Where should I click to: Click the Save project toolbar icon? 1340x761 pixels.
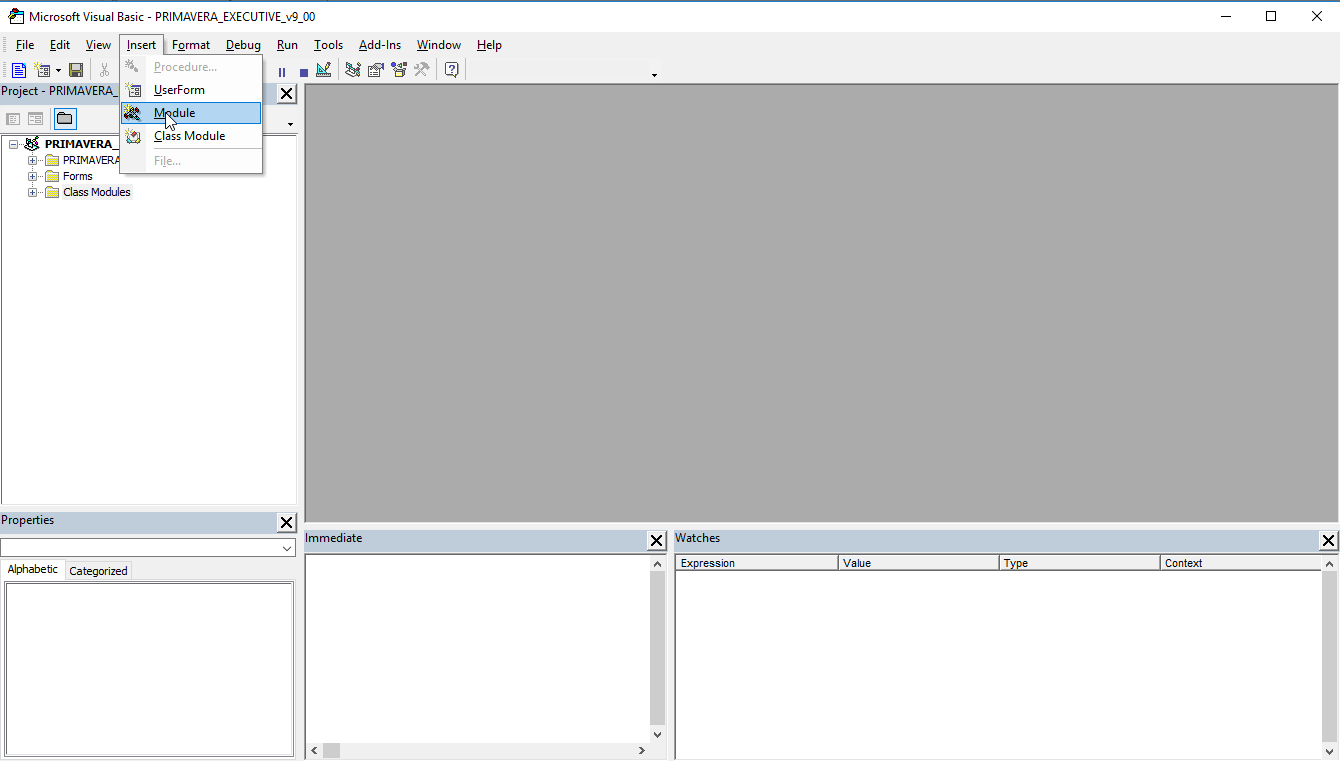[x=76, y=70]
